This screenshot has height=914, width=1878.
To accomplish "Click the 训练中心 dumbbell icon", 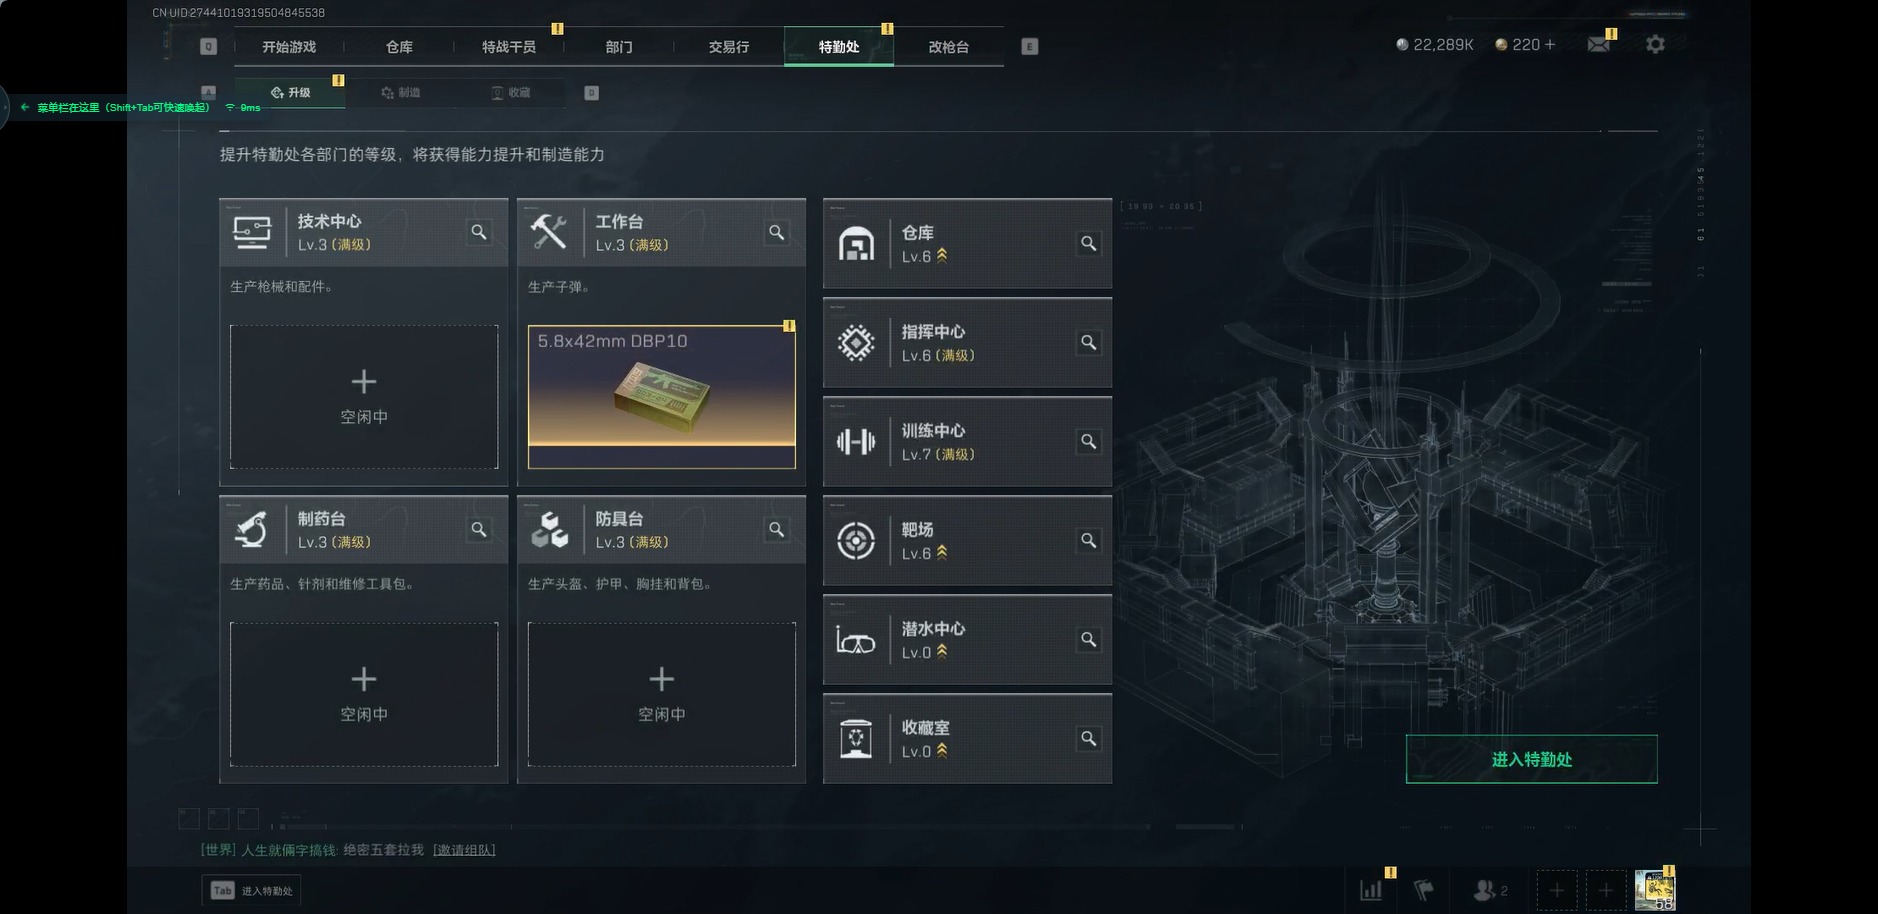I will 856,442.
